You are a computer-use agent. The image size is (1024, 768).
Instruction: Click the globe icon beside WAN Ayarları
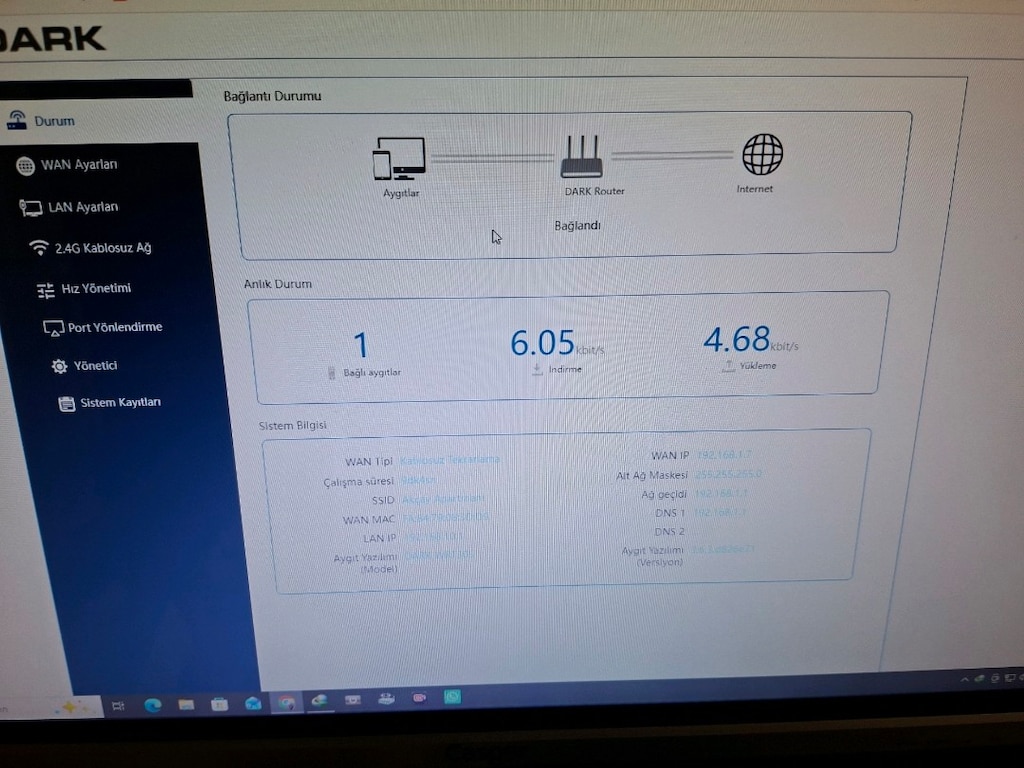25,167
